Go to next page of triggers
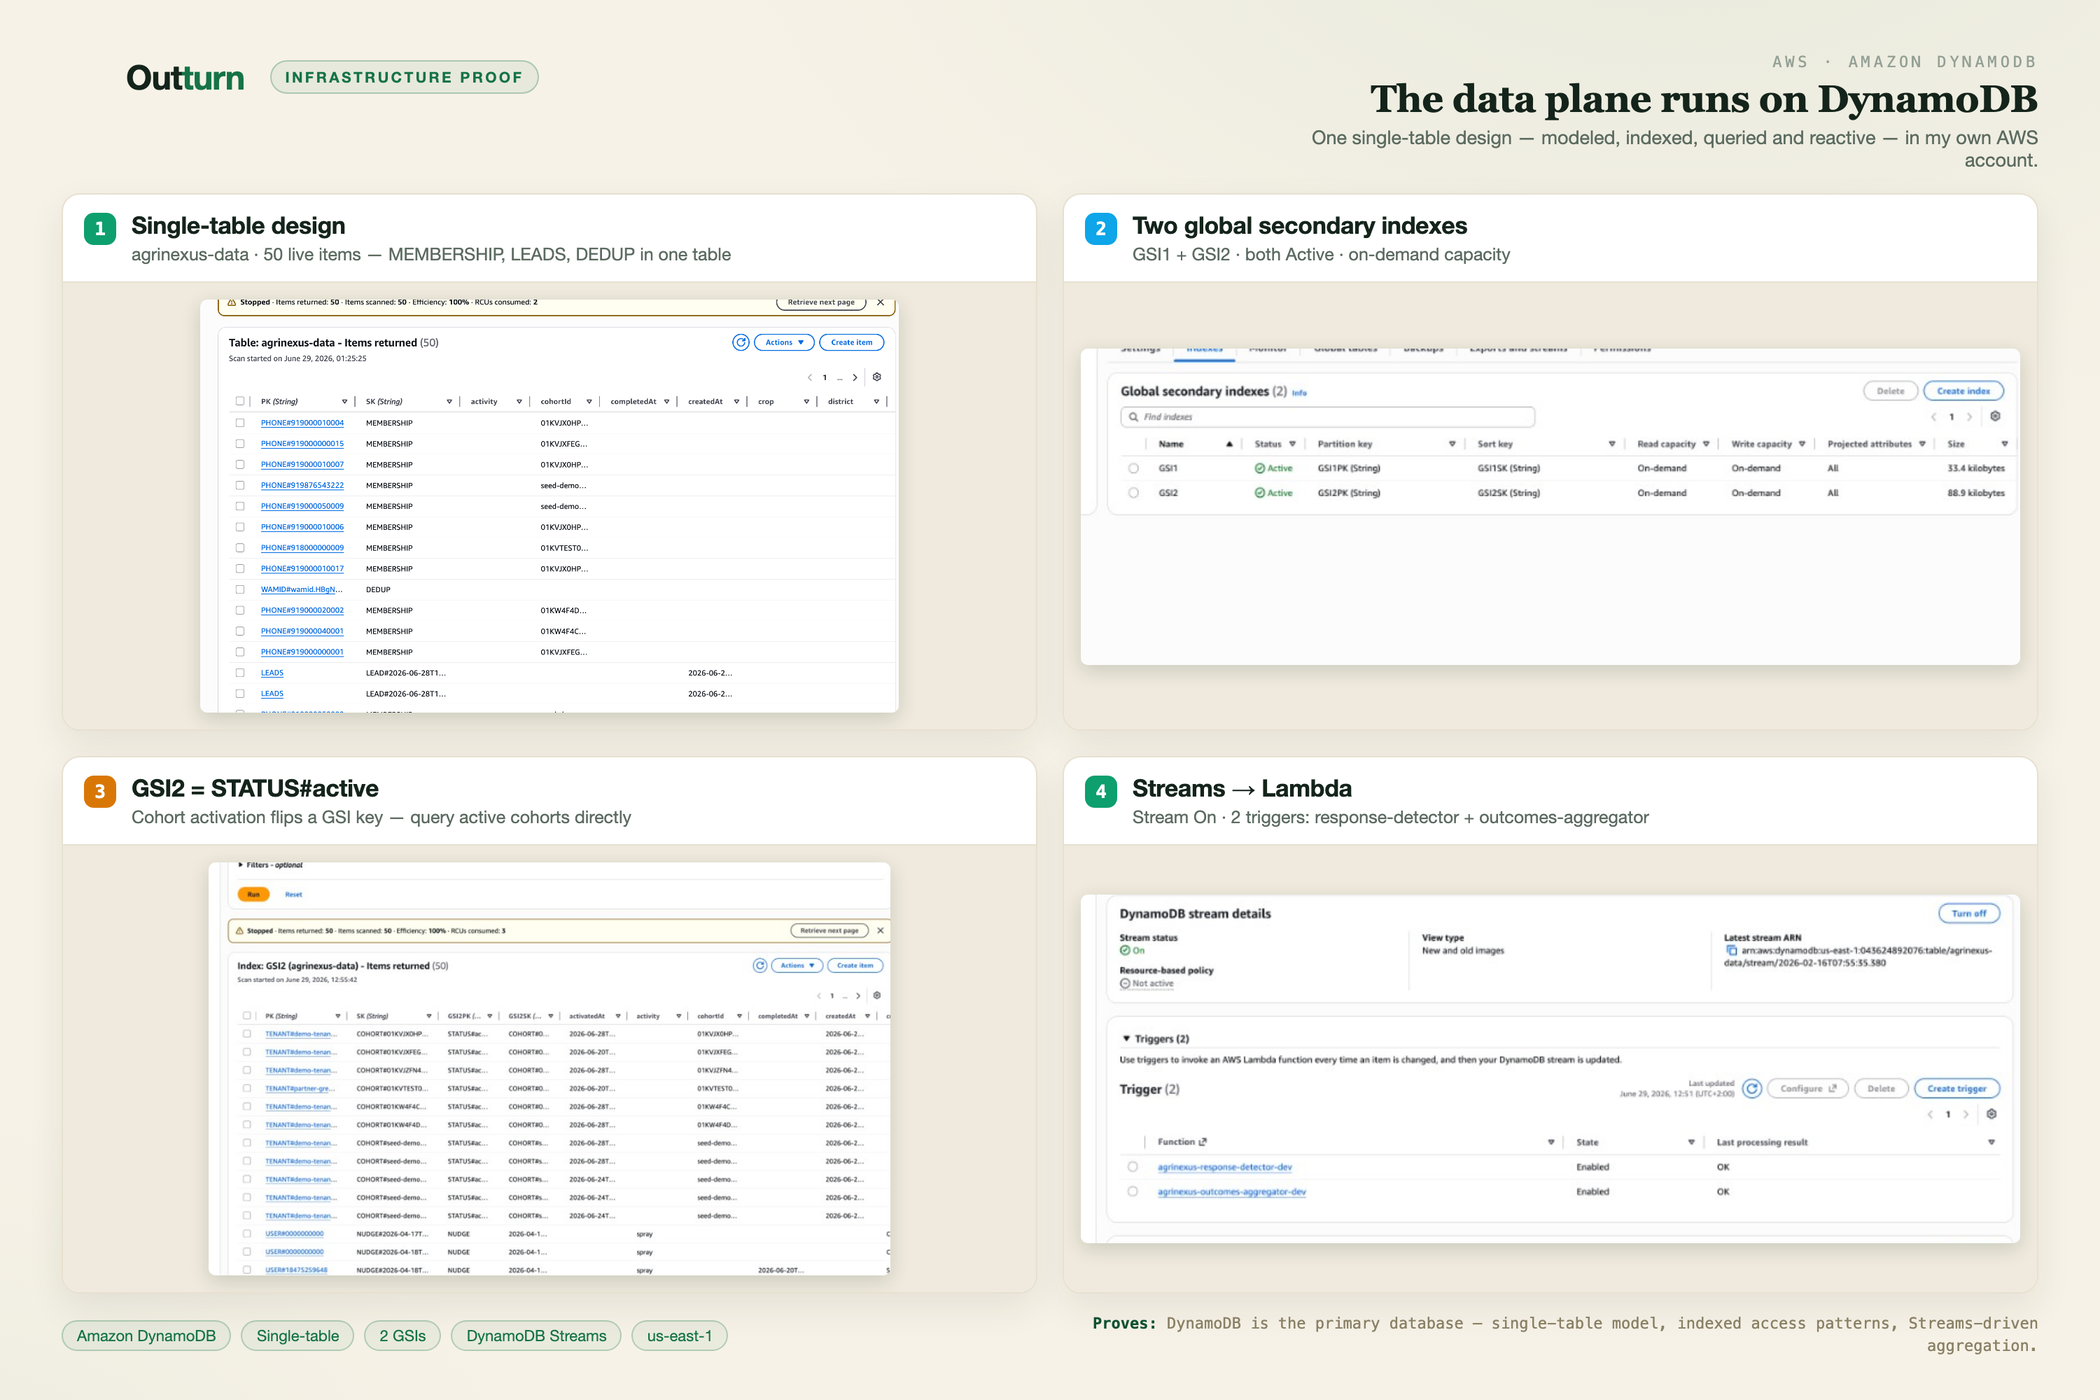The image size is (2100, 1400). (x=1966, y=1115)
